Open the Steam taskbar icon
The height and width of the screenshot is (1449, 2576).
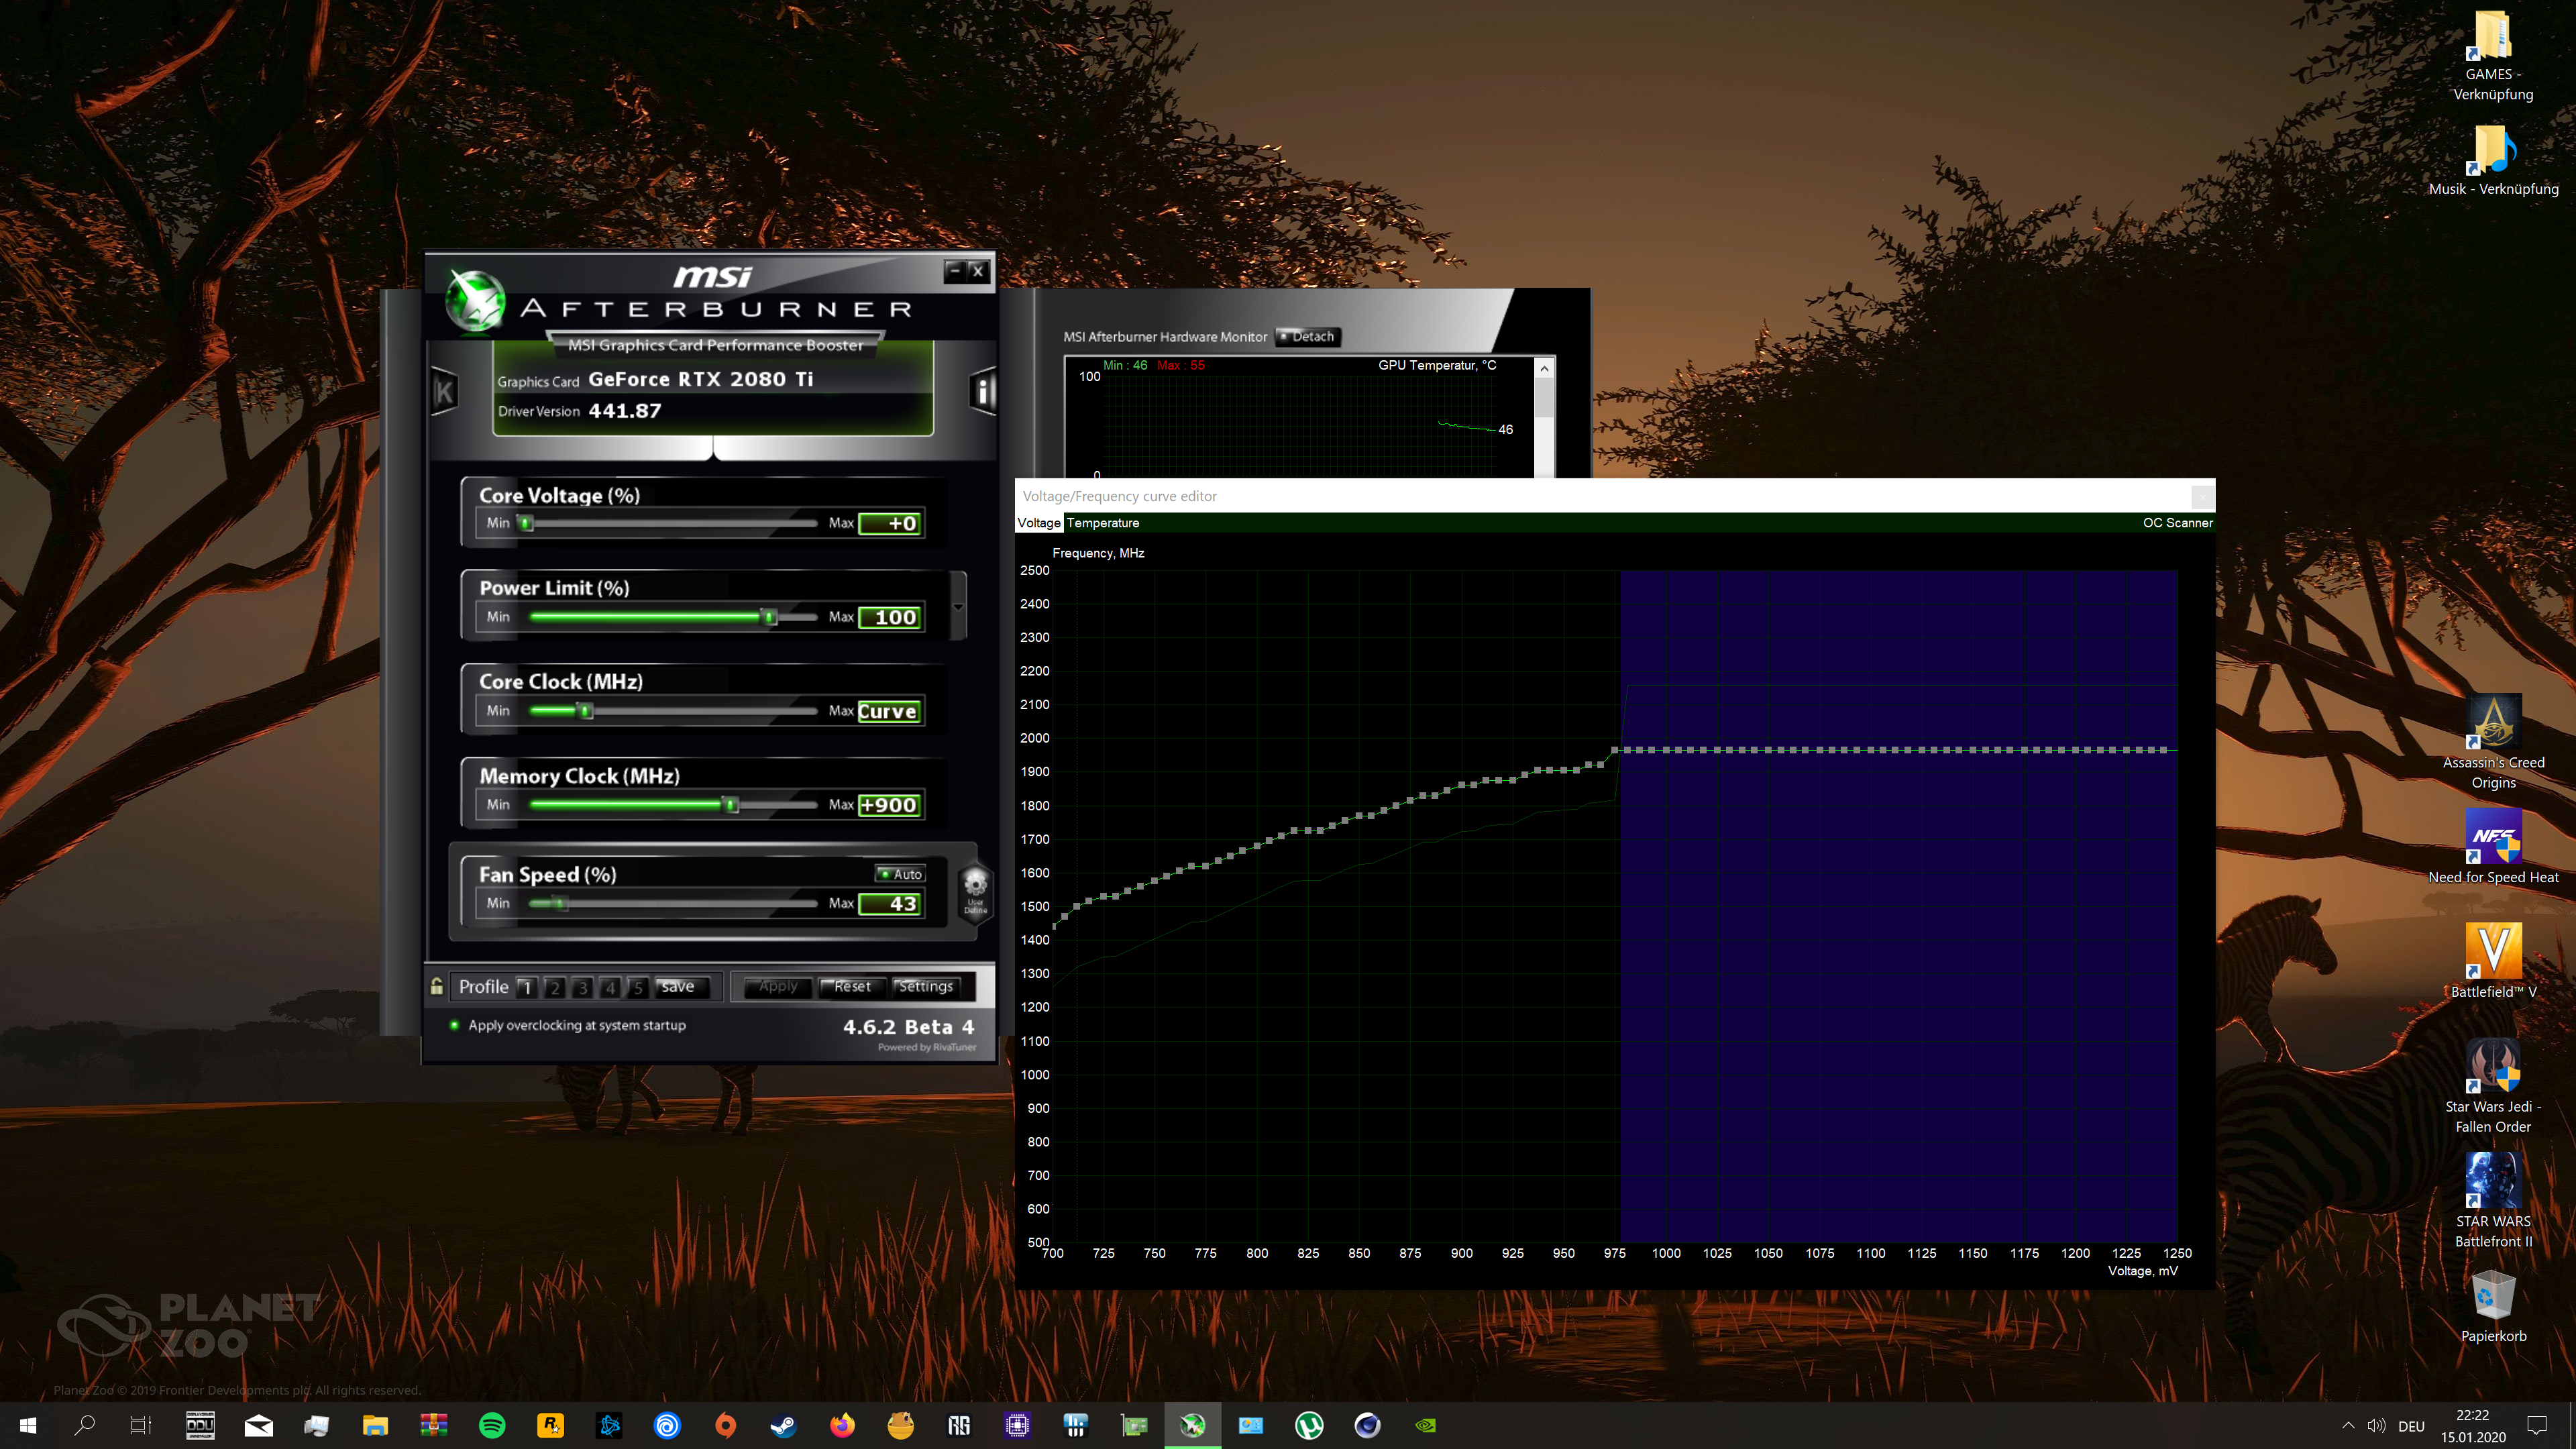[x=784, y=1425]
